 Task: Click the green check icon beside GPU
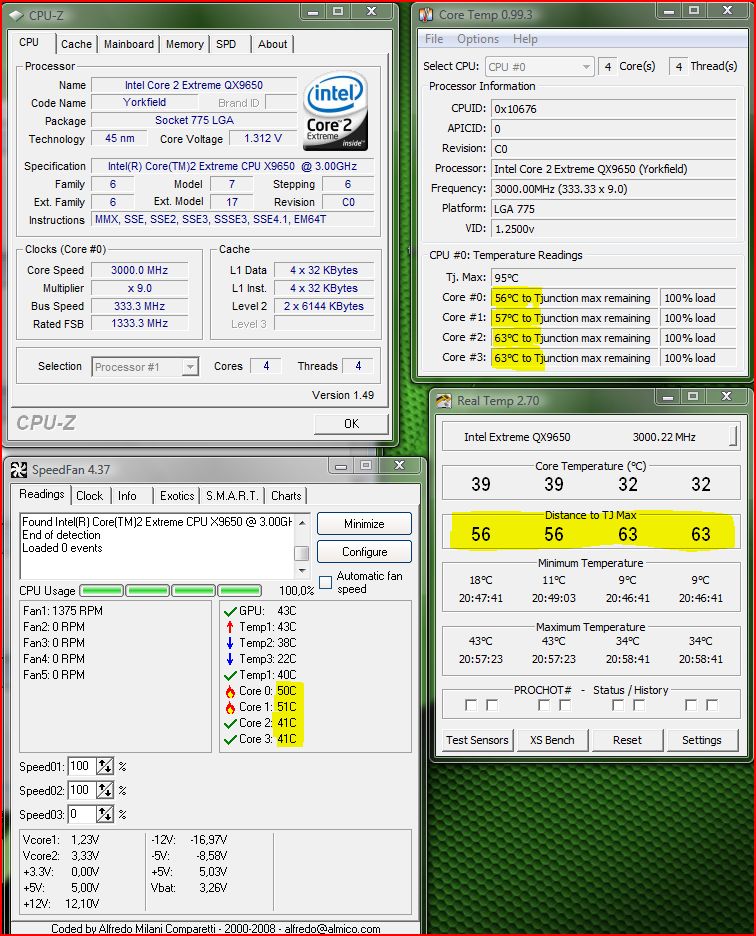point(230,611)
